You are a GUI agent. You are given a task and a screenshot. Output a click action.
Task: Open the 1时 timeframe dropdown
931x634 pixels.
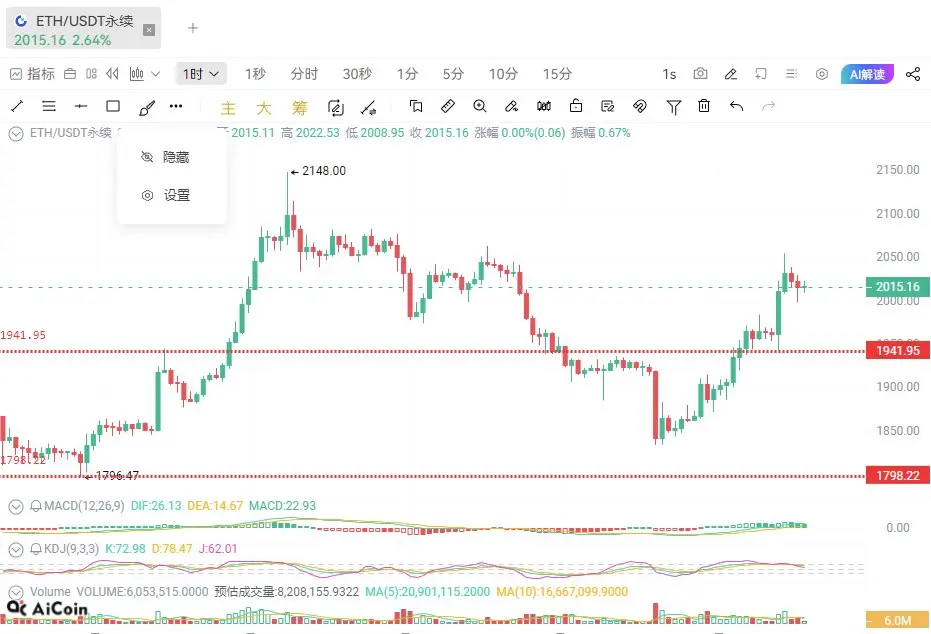click(x=201, y=74)
